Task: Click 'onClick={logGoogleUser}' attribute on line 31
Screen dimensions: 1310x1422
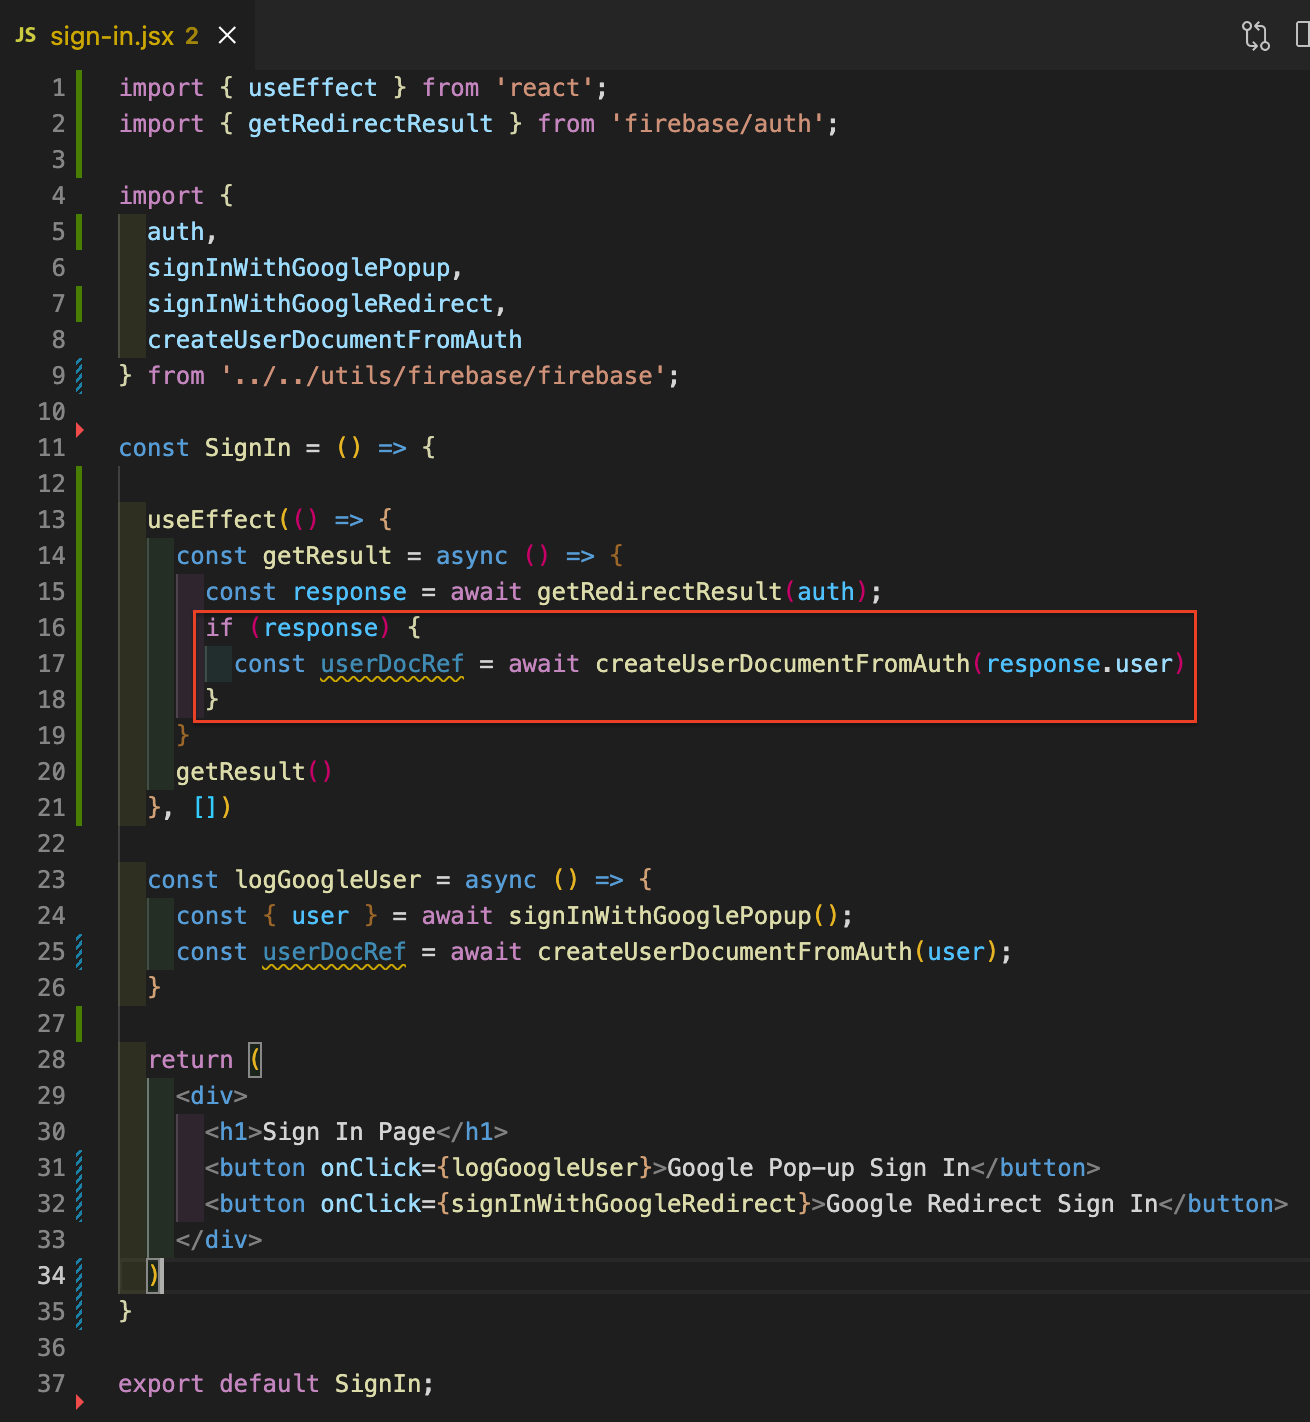Action: point(486,1168)
